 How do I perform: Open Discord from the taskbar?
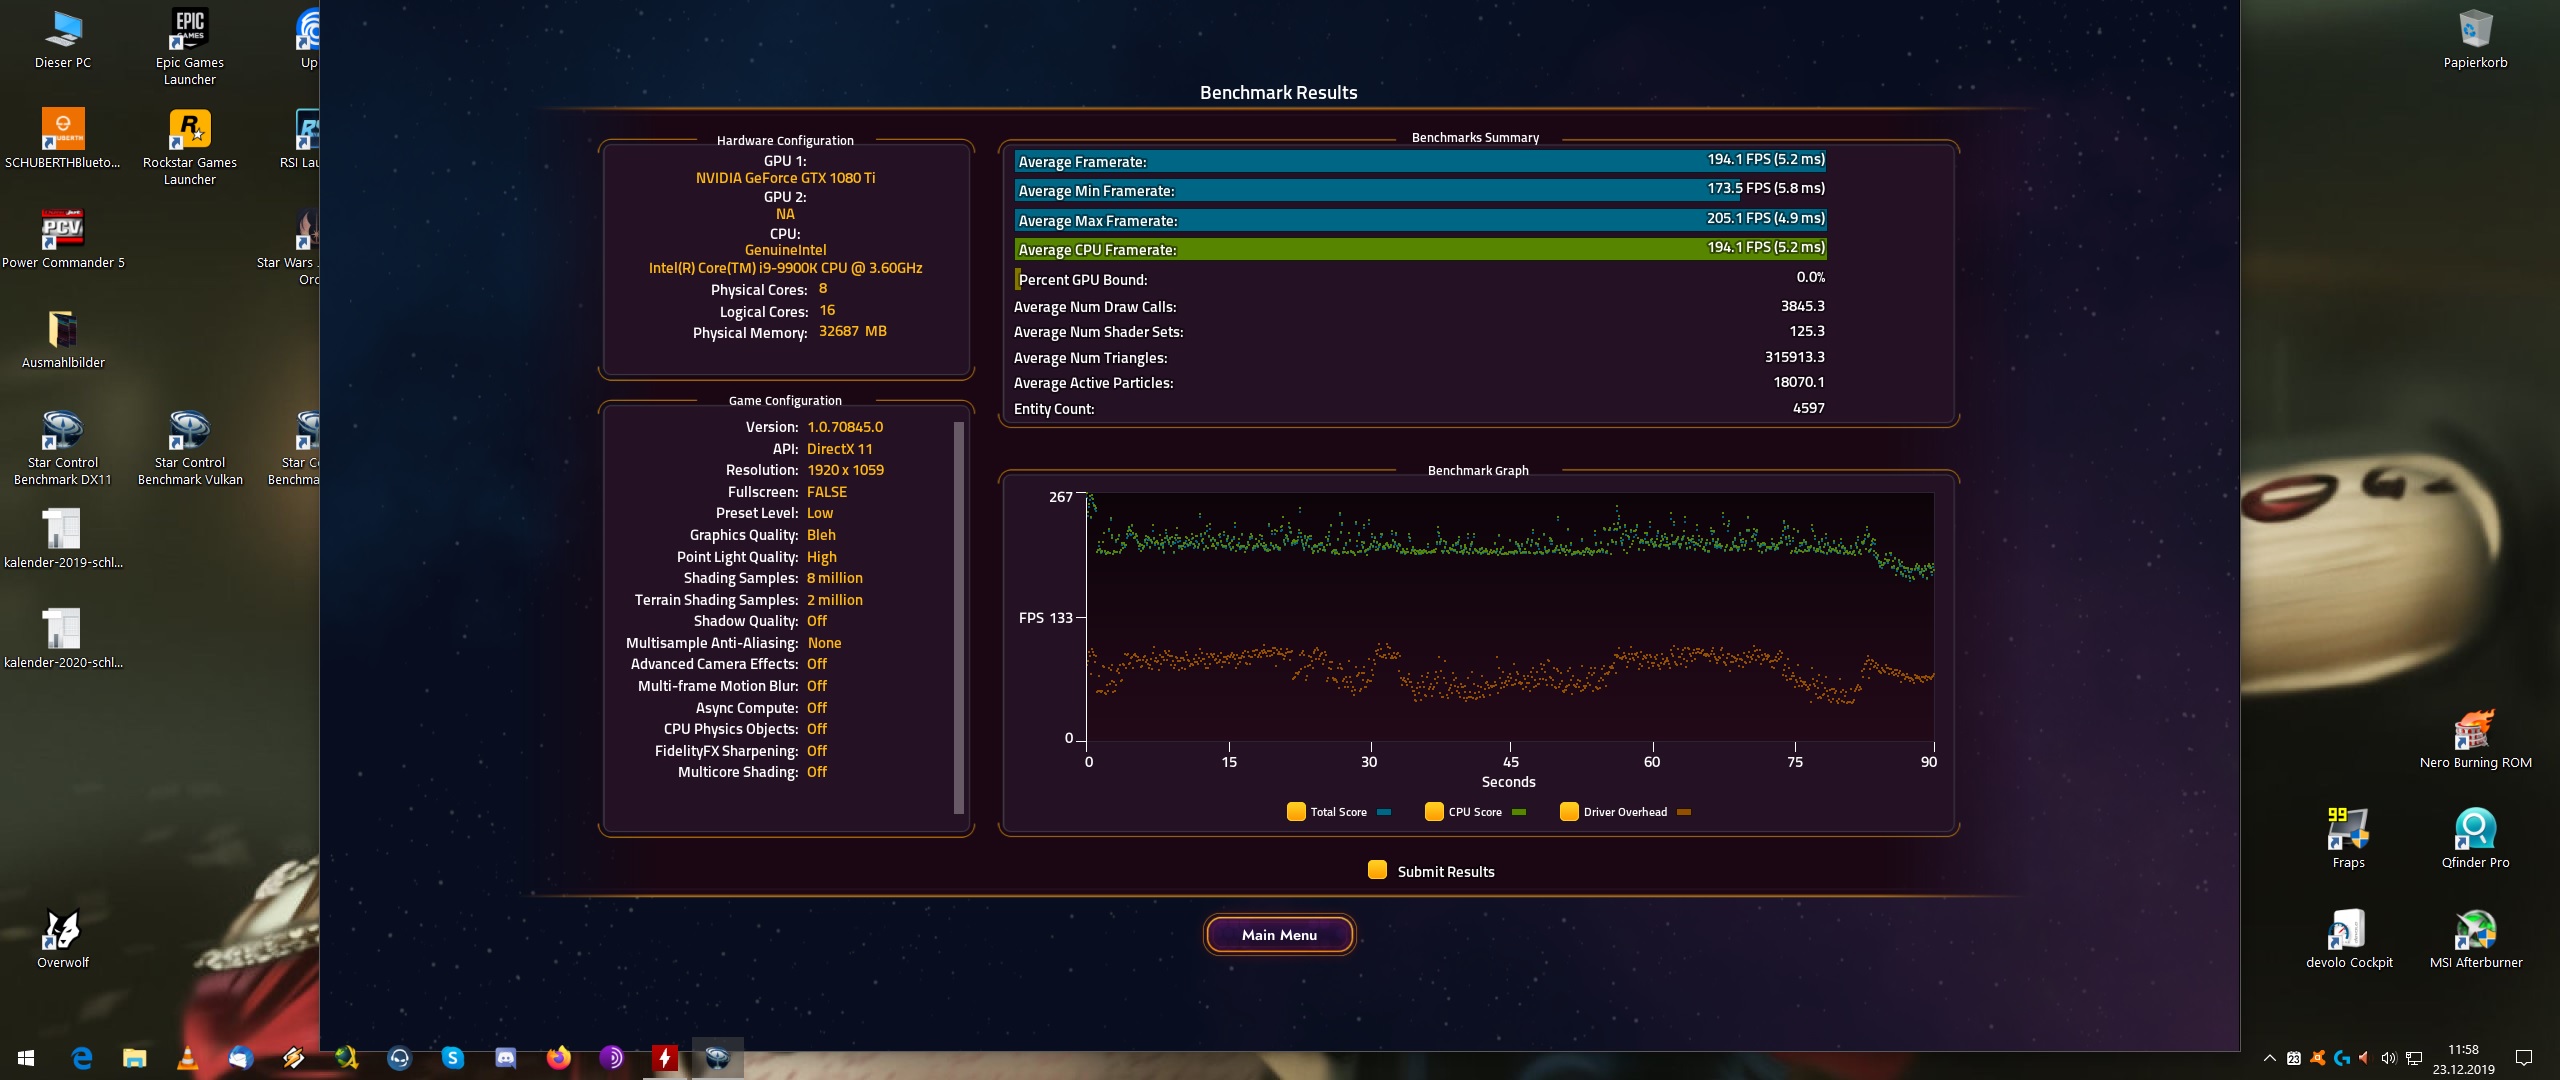pos(506,1057)
